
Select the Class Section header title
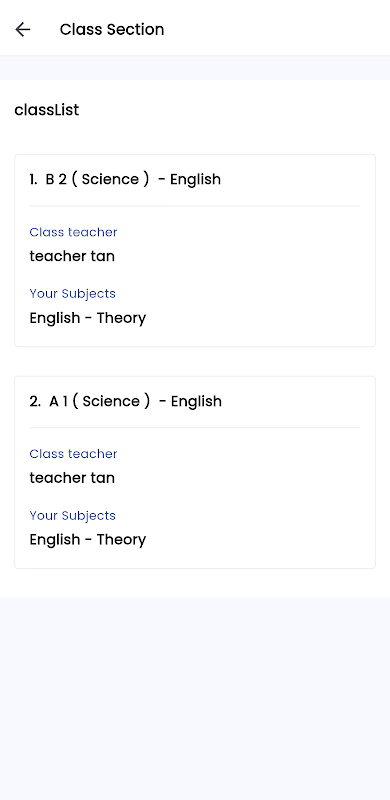click(112, 30)
